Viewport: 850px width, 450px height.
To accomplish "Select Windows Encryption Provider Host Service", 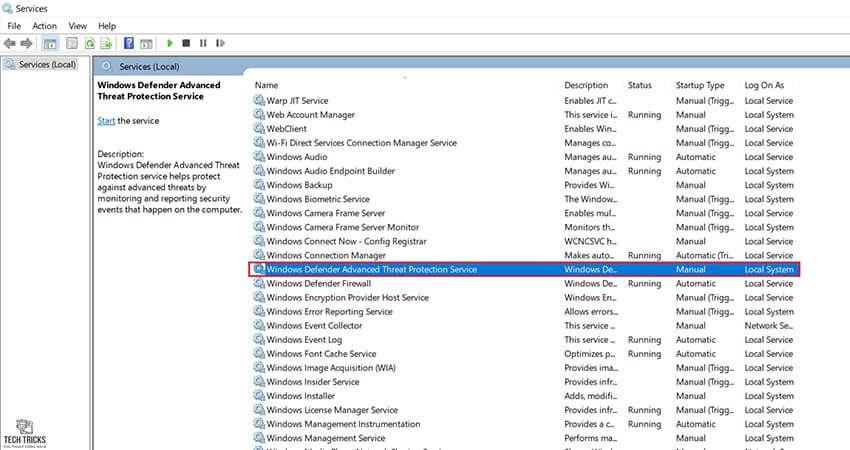I will coord(347,298).
